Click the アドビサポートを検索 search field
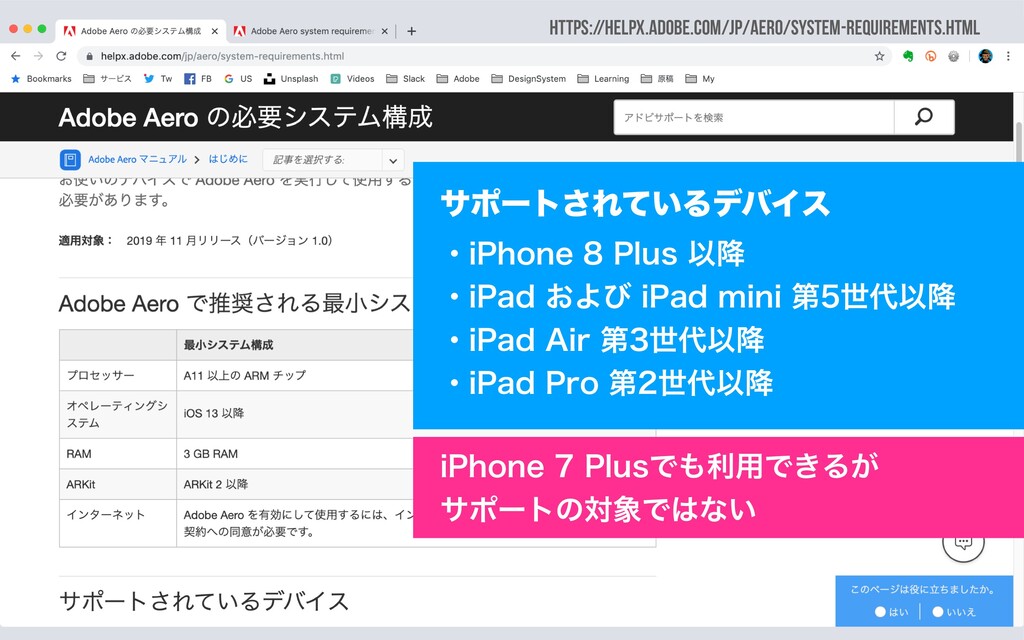The image size is (1024, 640). pyautogui.click(x=754, y=118)
